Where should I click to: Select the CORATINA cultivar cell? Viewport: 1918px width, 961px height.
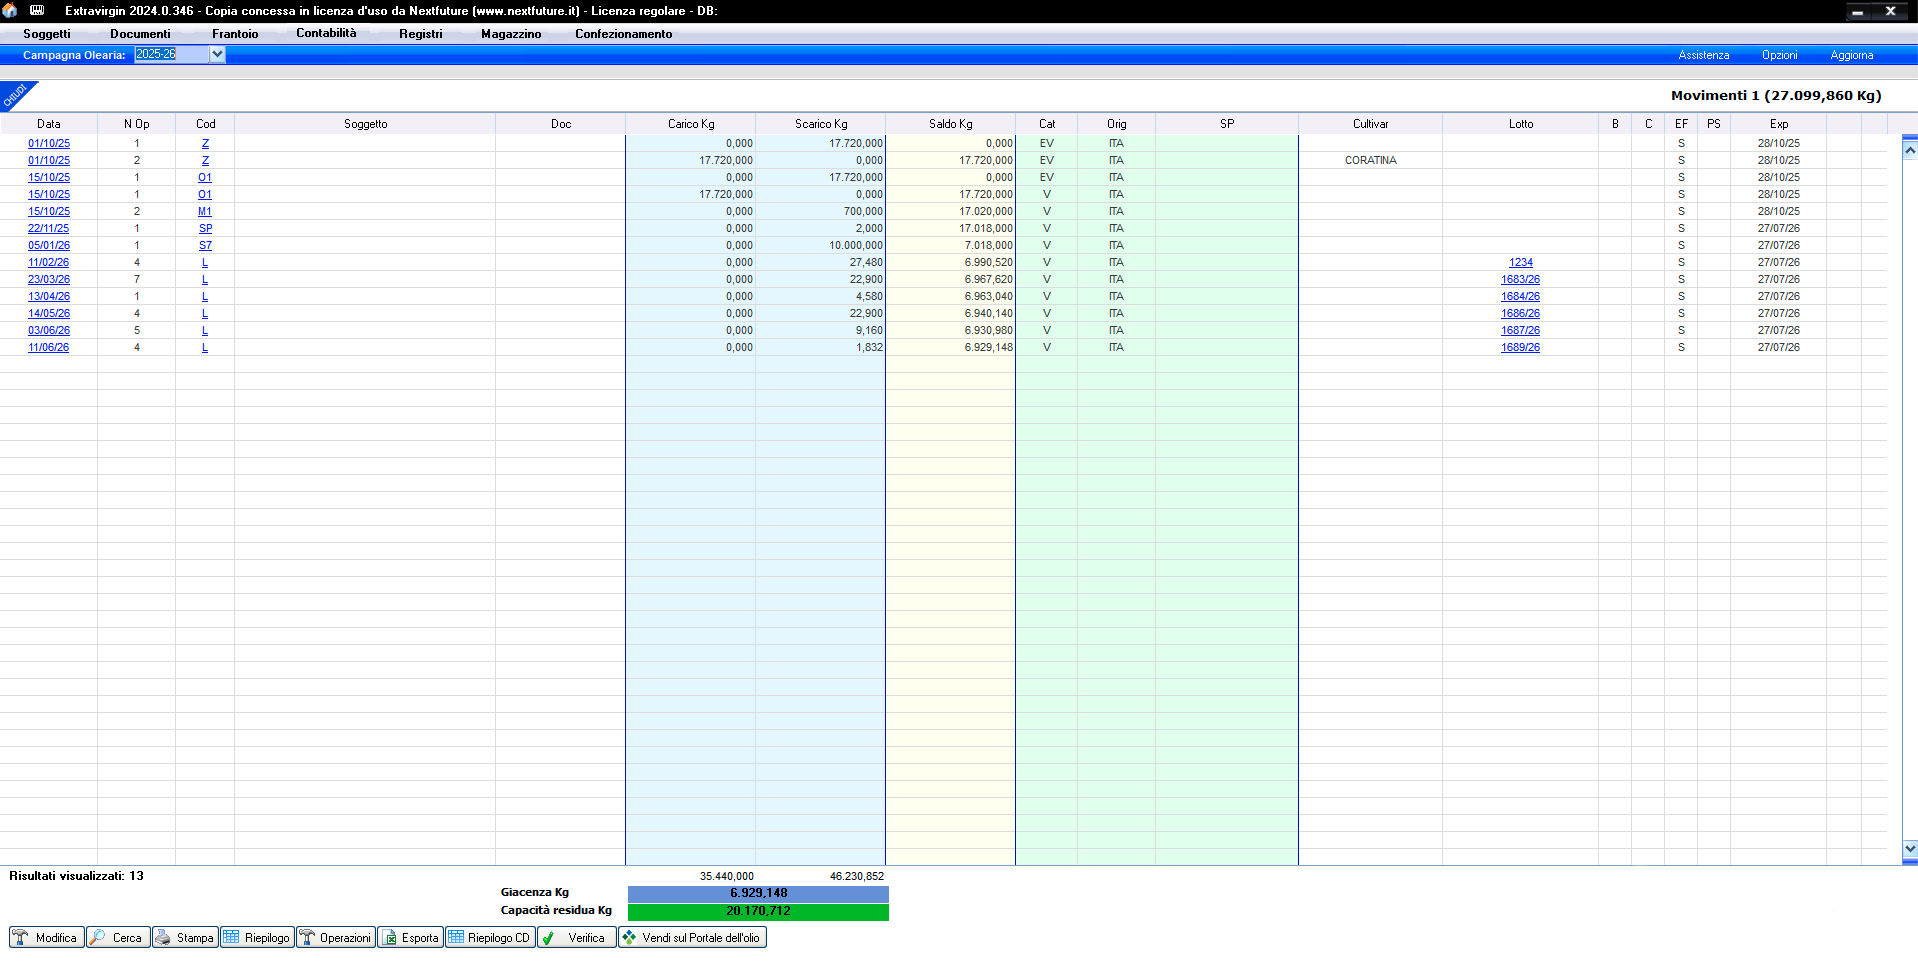1370,160
